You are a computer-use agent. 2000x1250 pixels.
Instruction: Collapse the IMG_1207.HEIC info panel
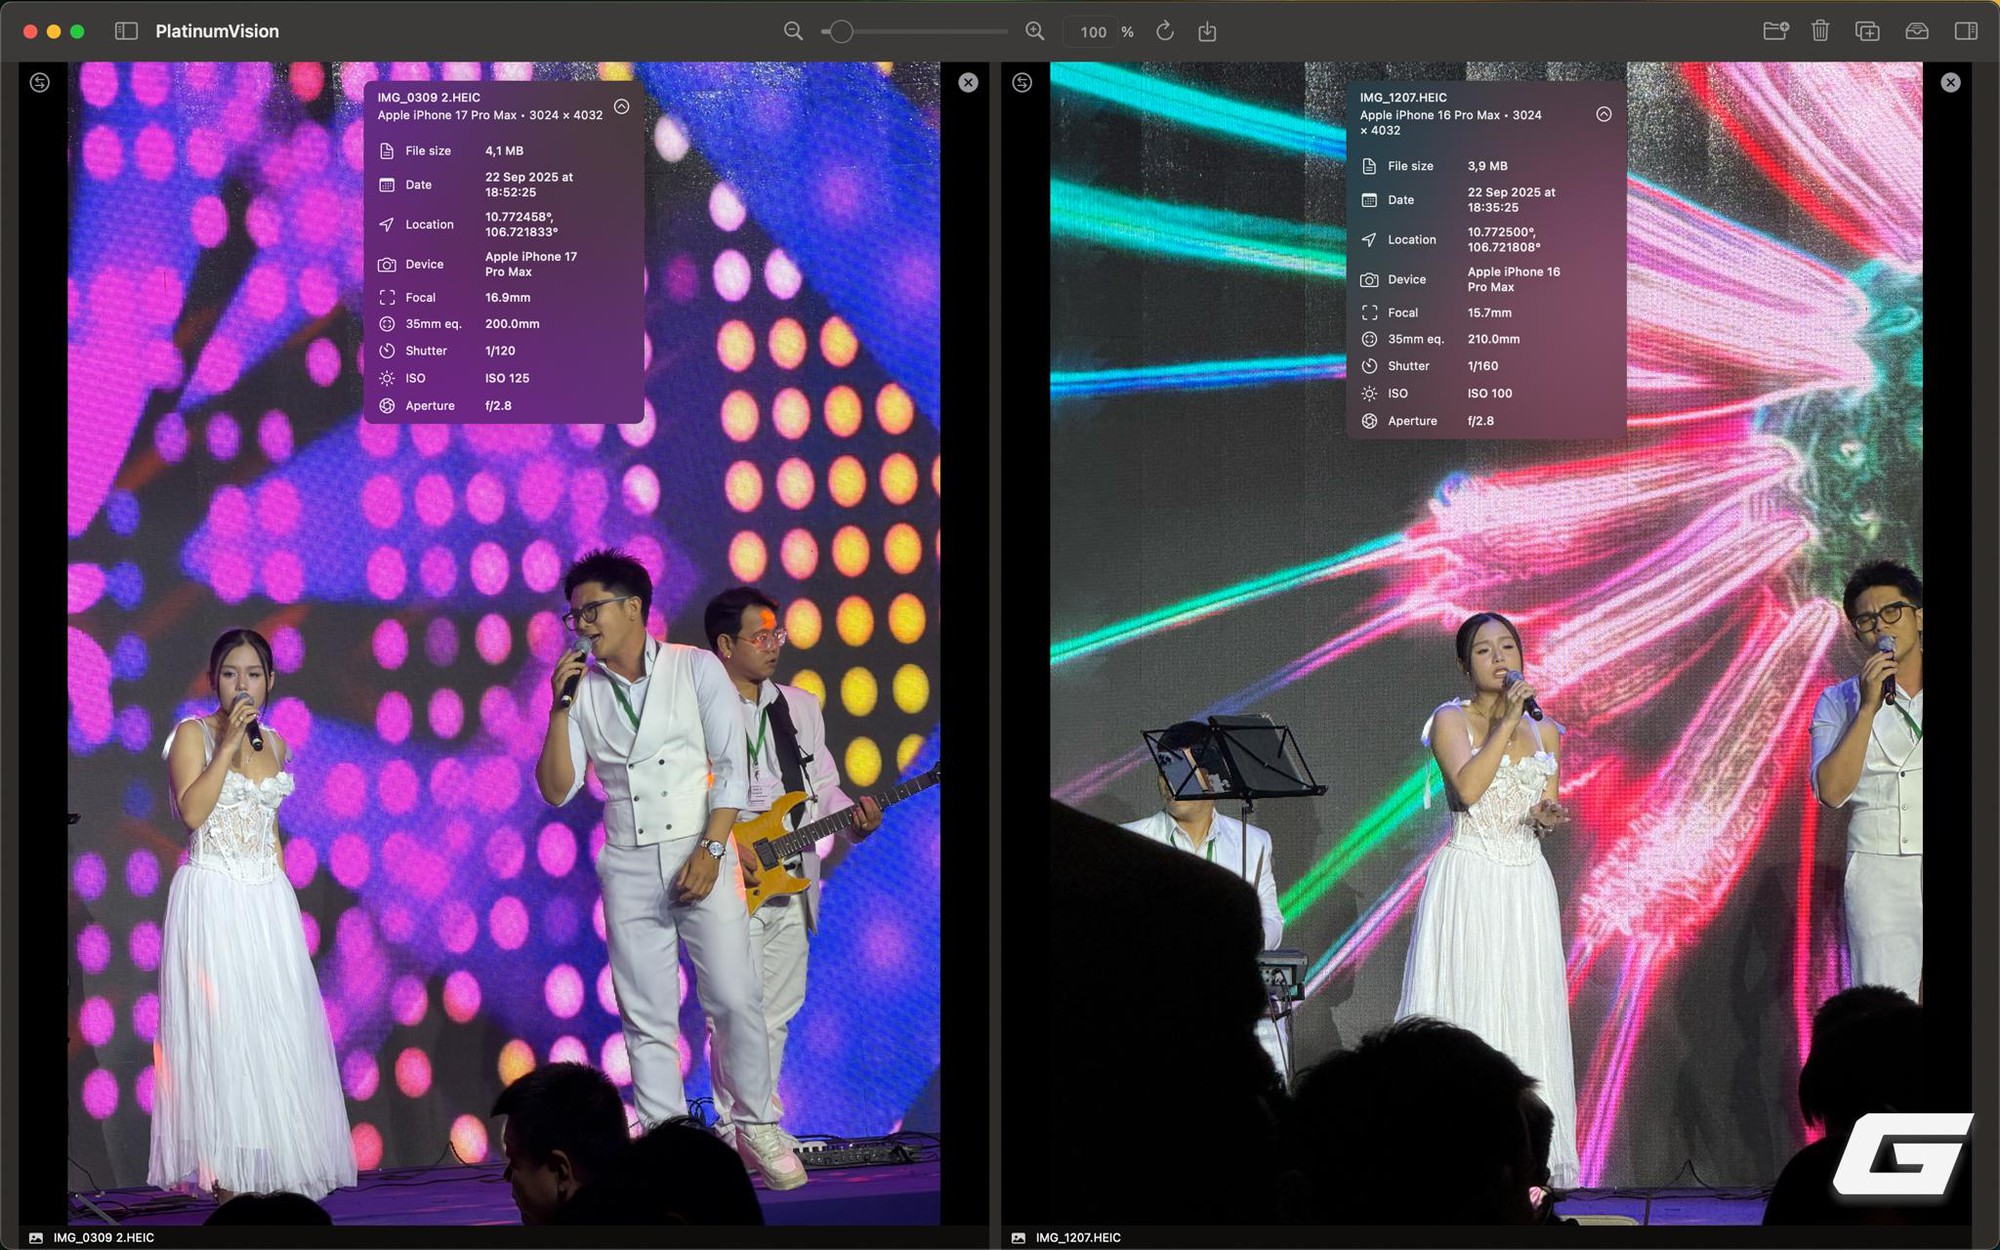point(1603,114)
